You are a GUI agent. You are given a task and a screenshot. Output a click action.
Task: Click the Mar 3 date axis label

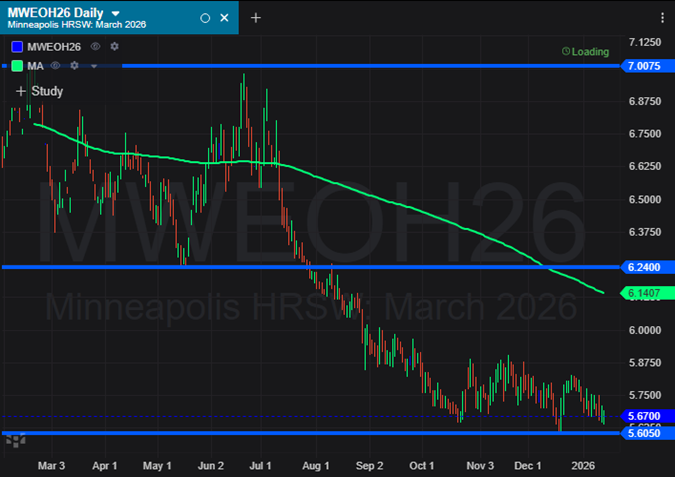coord(51,466)
